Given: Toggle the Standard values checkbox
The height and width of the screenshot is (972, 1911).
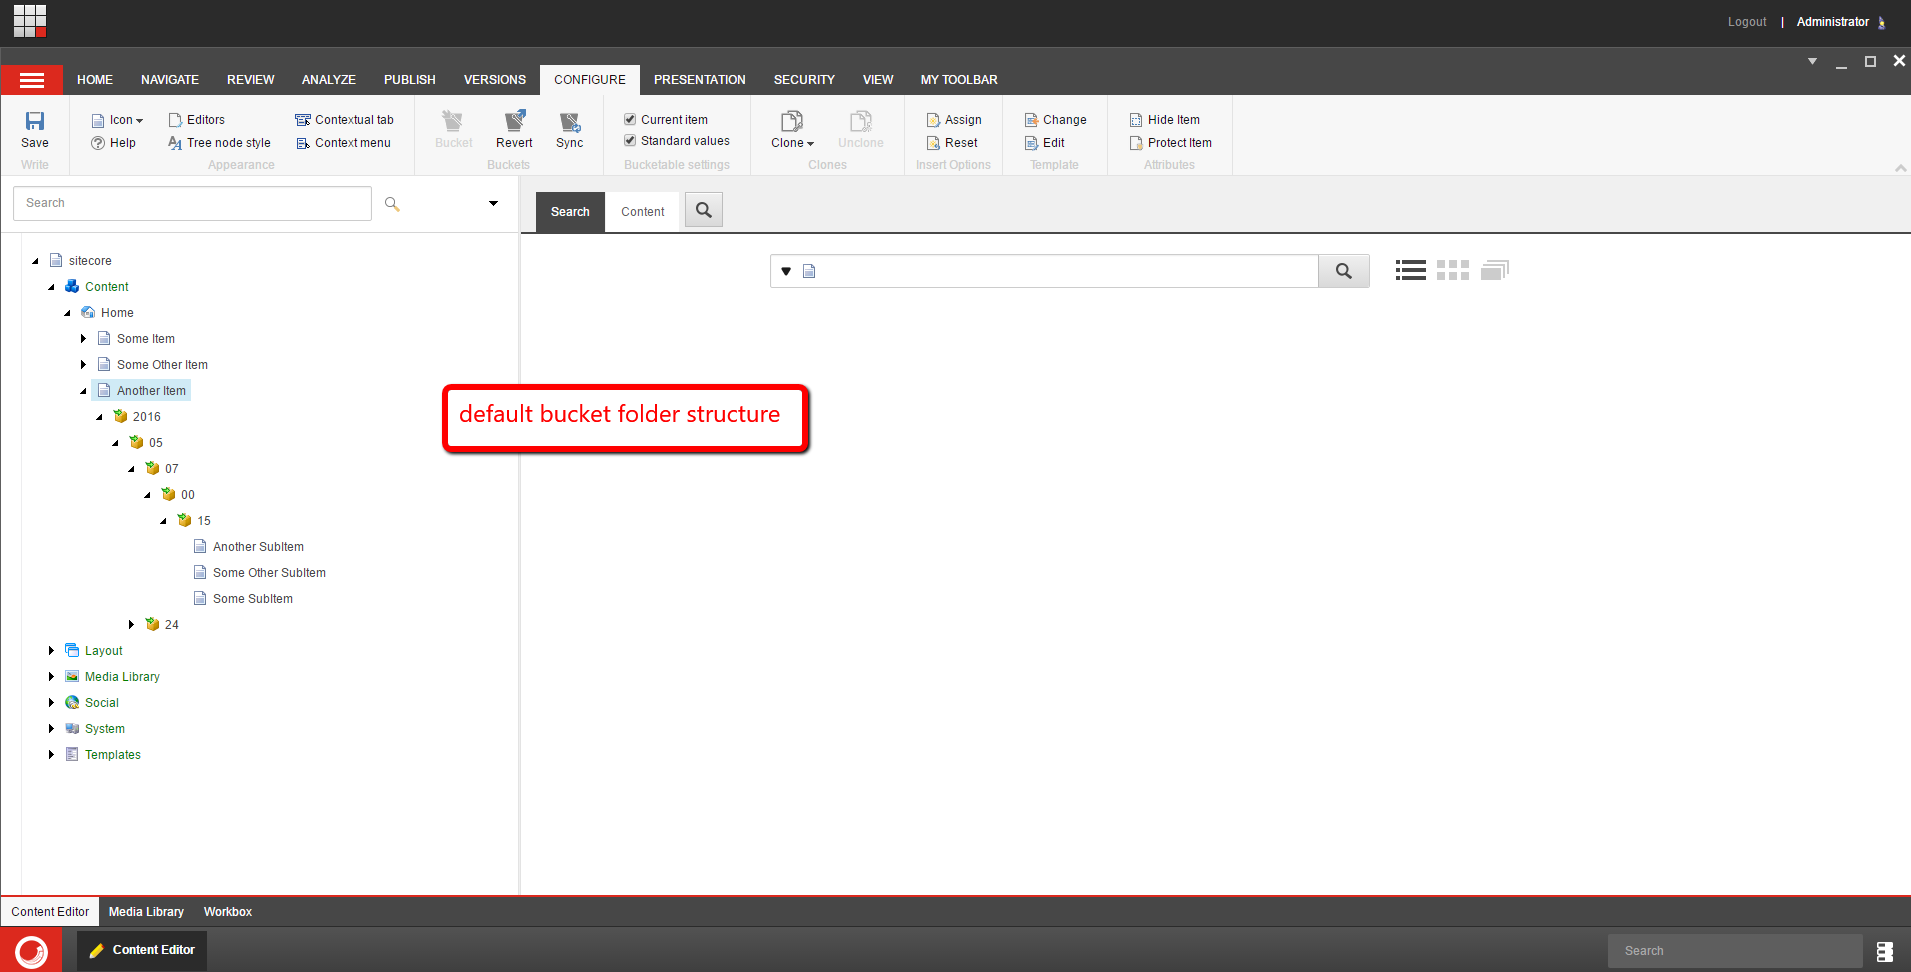Looking at the screenshot, I should (x=631, y=141).
